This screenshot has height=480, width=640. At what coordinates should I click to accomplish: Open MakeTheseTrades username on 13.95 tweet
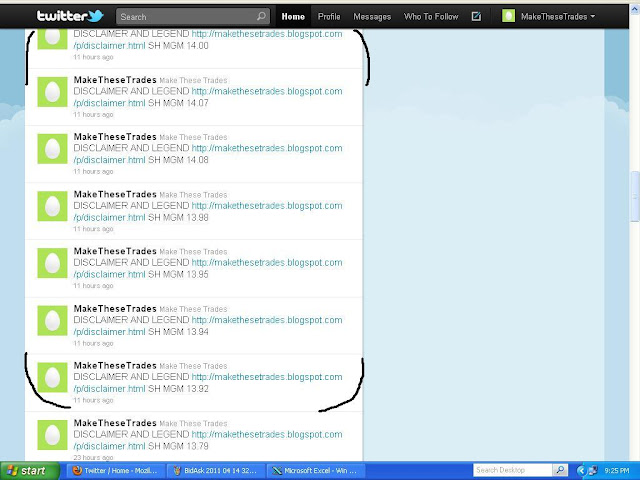tap(115, 251)
